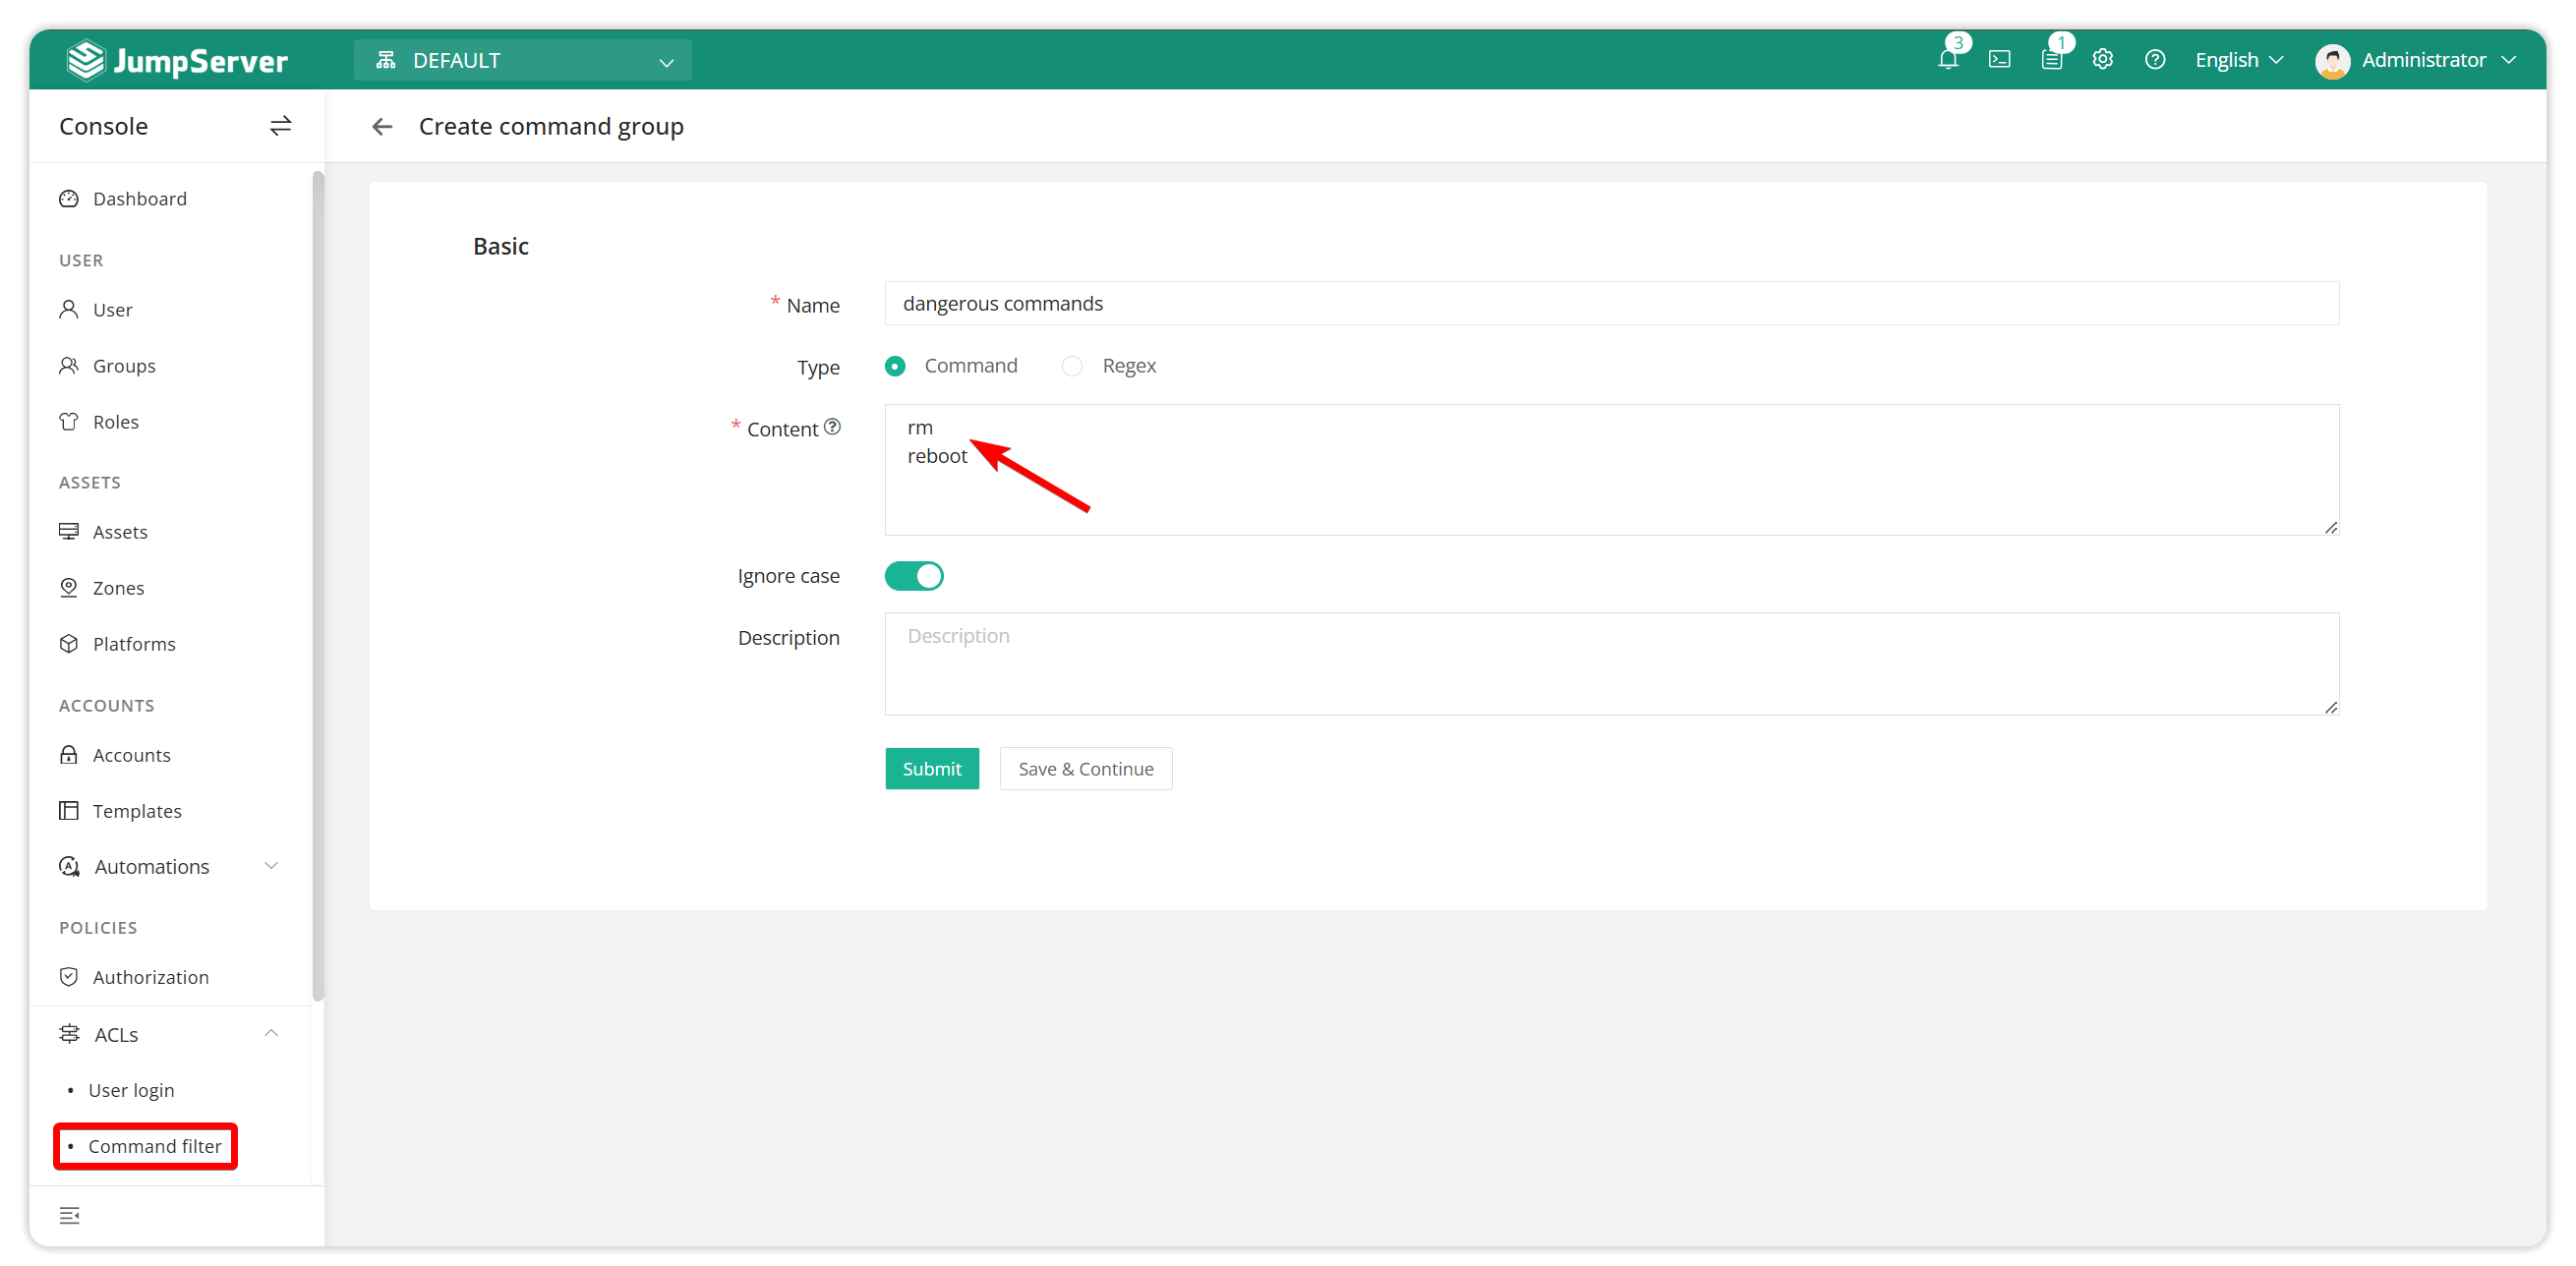
Task: Click the Administrator avatar
Action: pos(2332,61)
